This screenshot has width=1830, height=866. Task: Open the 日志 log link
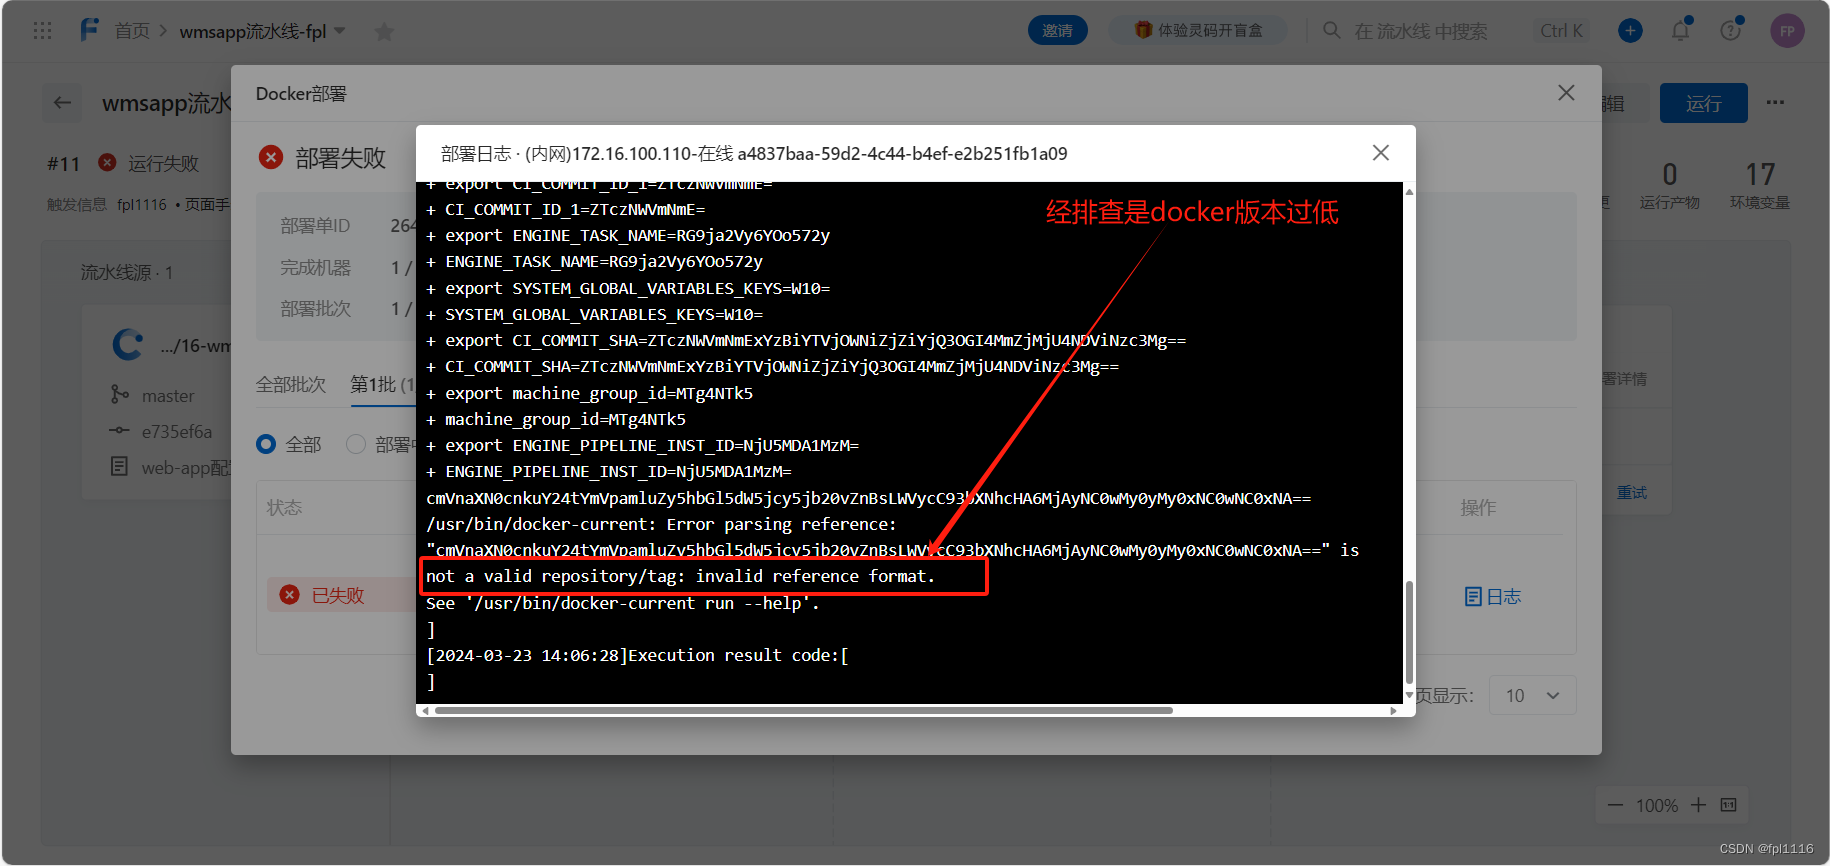pyautogui.click(x=1492, y=597)
